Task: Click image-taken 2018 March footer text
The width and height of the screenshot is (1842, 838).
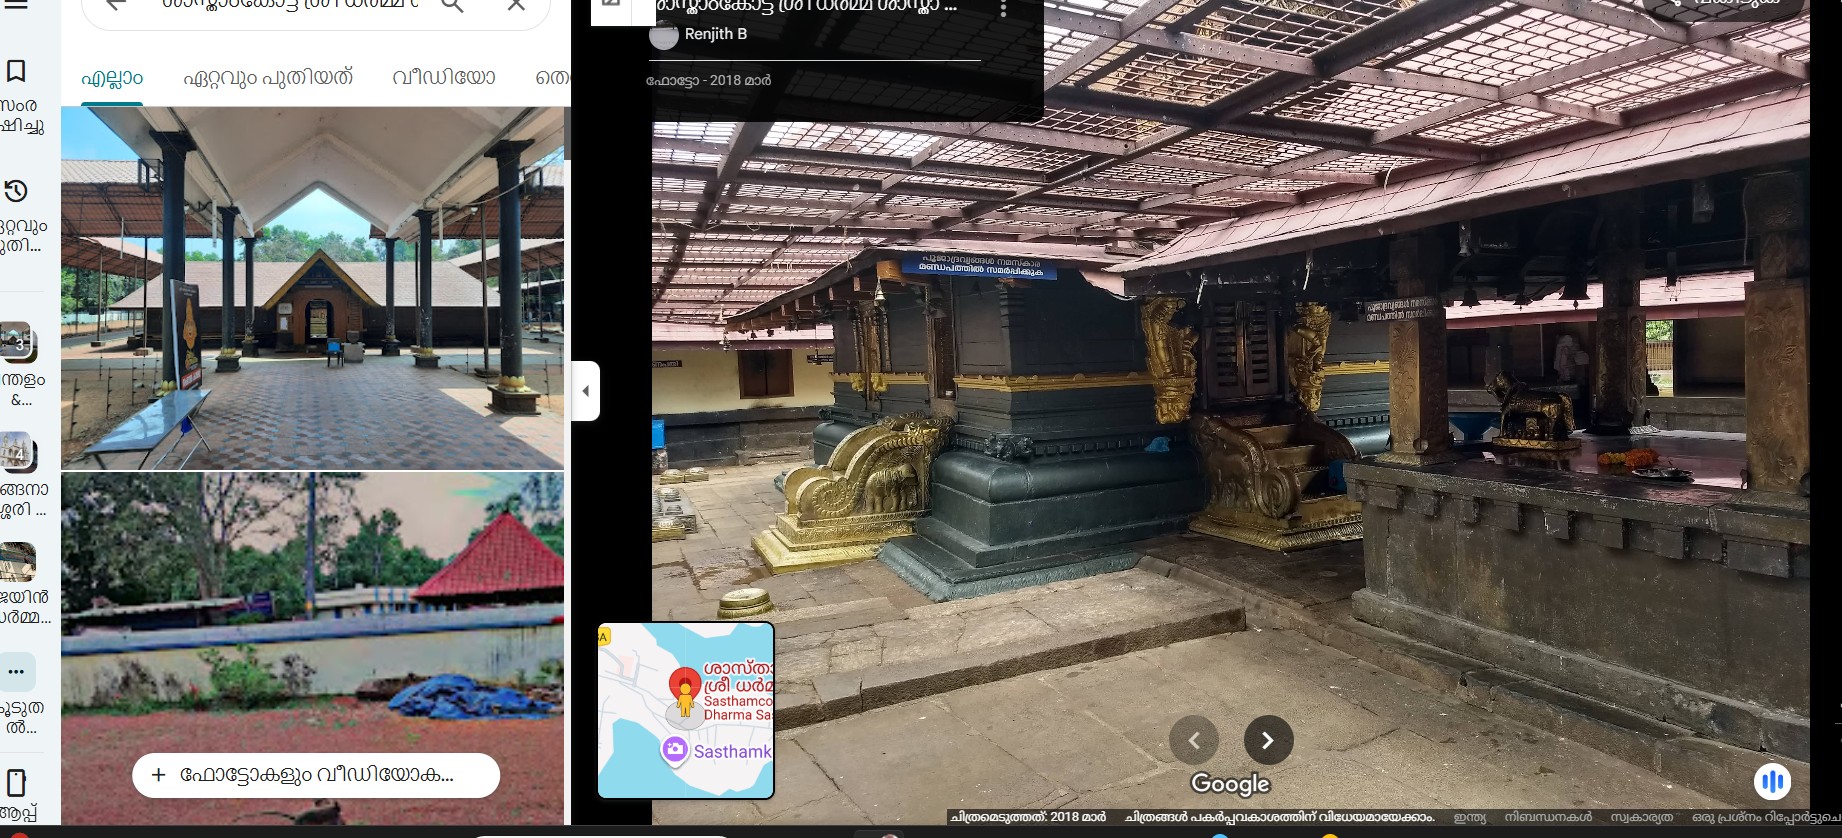Action: point(1029,817)
